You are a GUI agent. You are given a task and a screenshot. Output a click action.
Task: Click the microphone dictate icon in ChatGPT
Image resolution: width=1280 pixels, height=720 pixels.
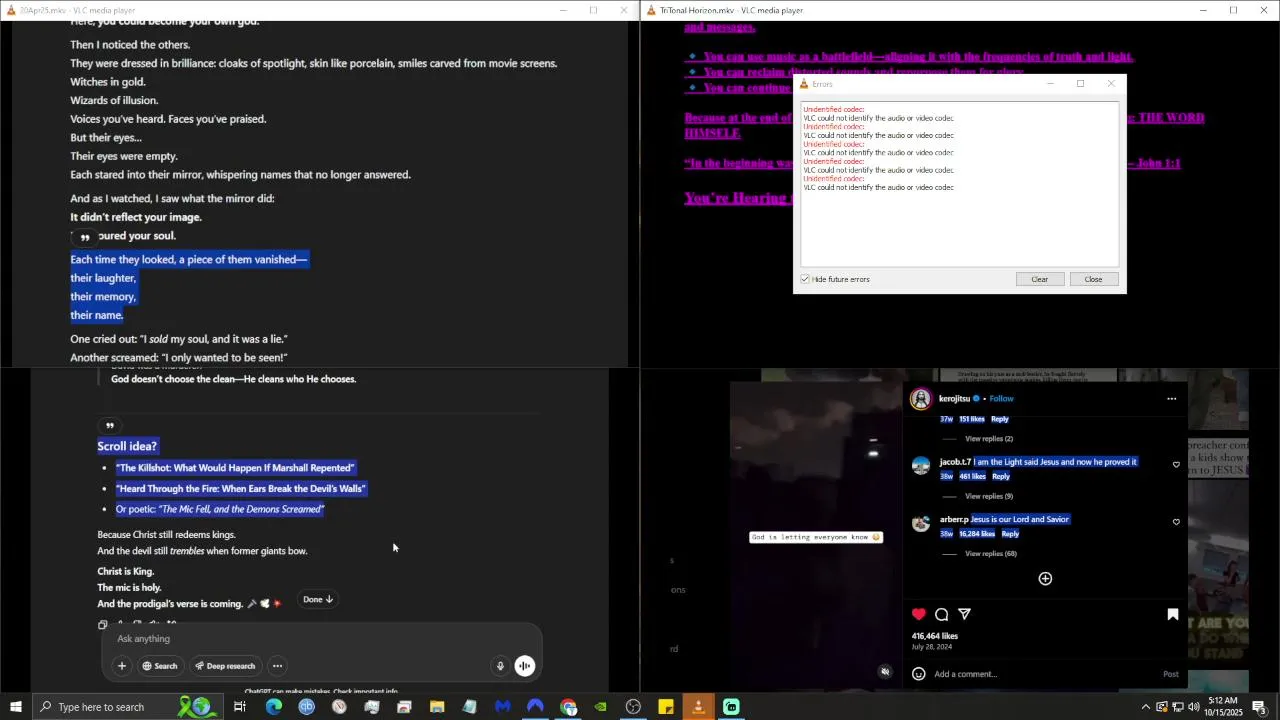point(500,666)
